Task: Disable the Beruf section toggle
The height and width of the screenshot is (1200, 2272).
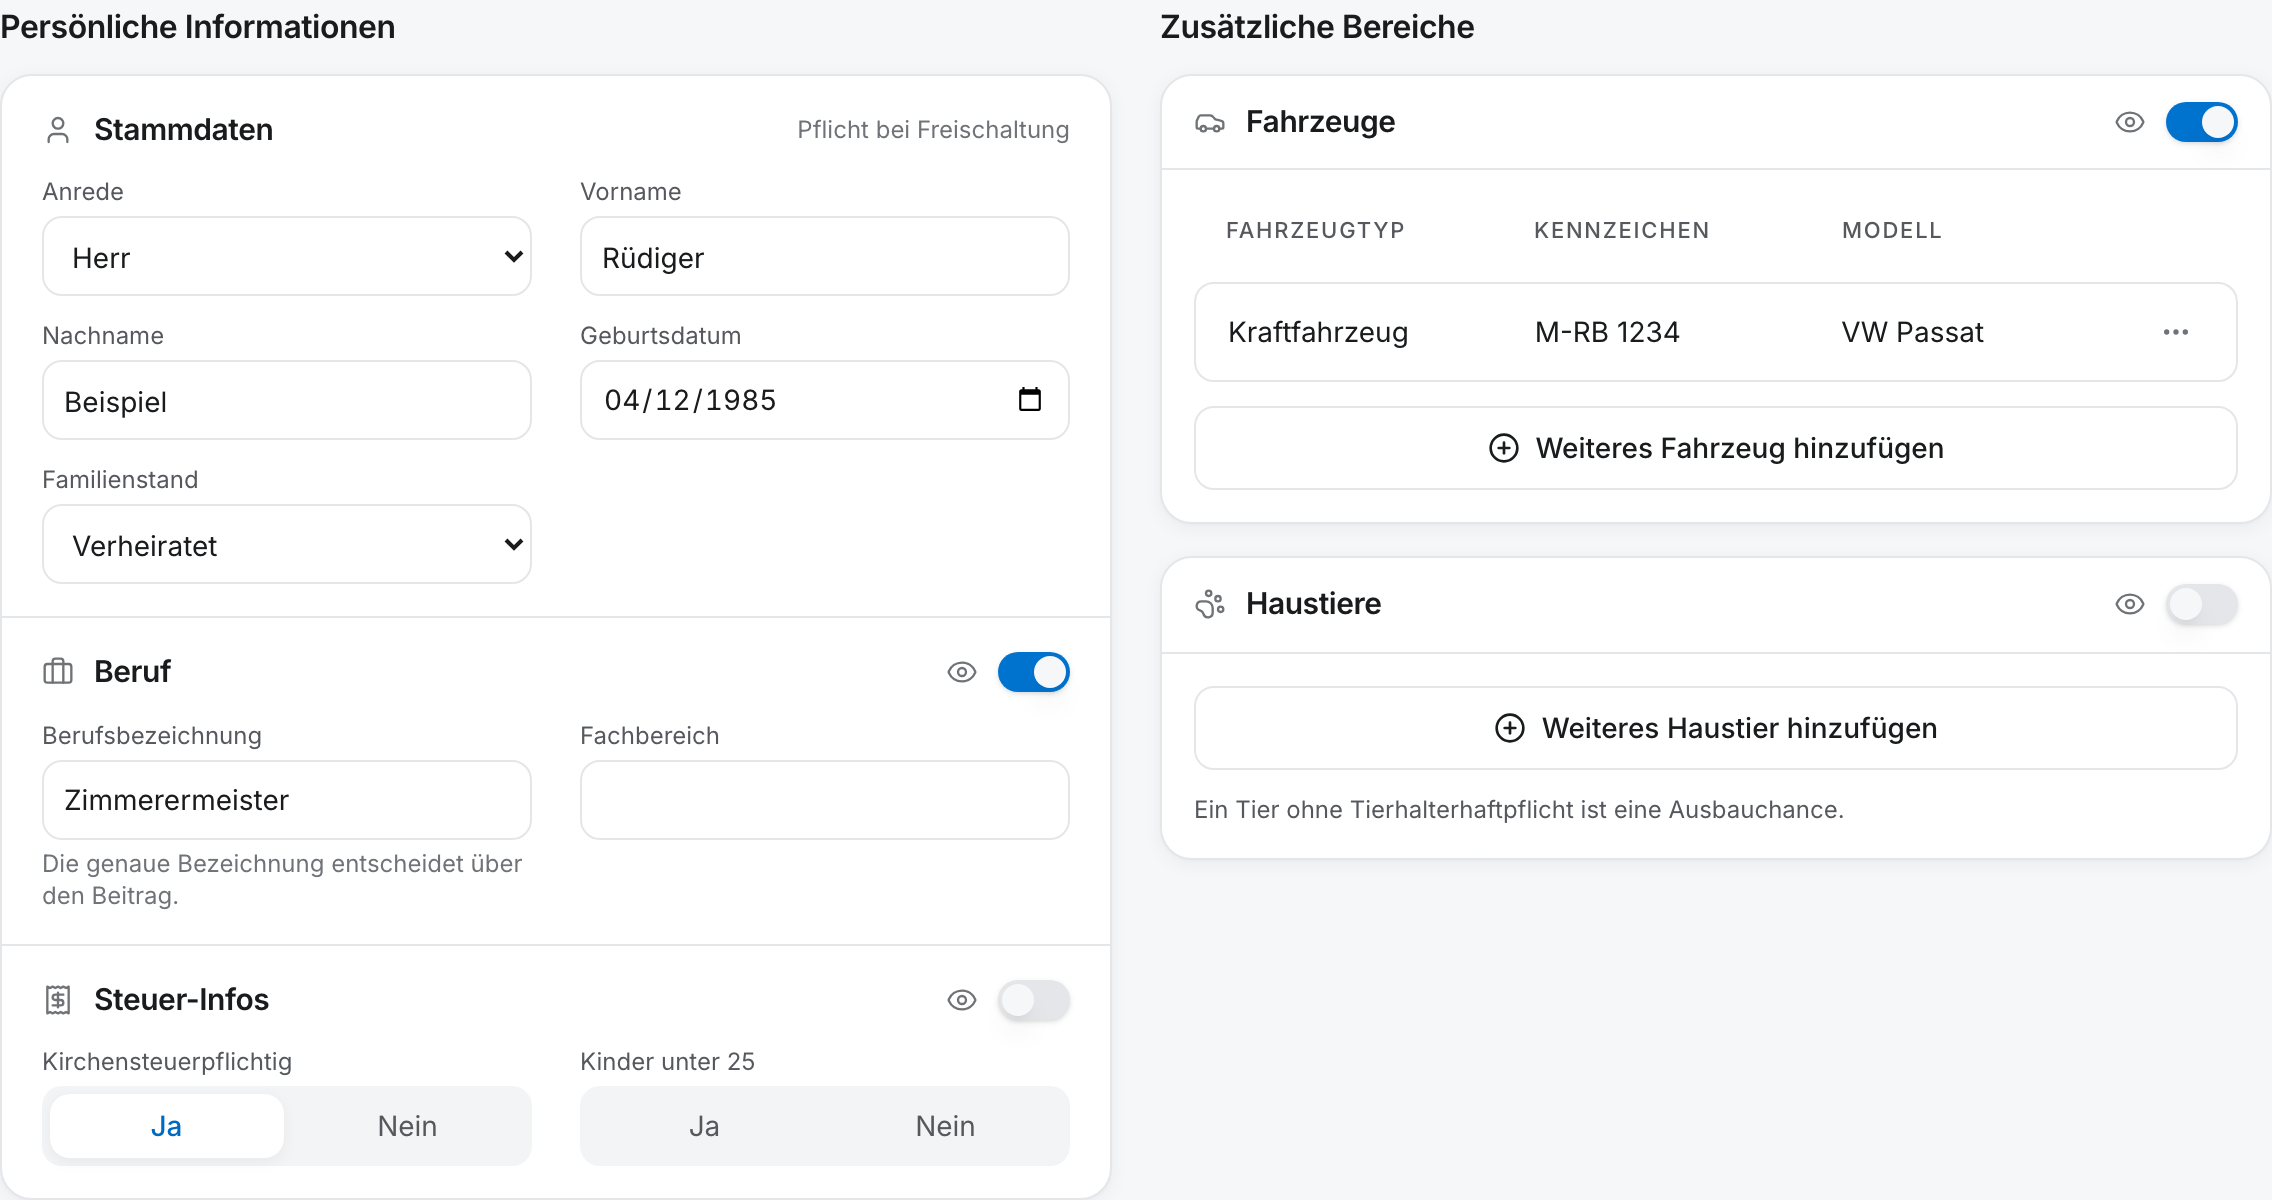Action: (x=1033, y=672)
